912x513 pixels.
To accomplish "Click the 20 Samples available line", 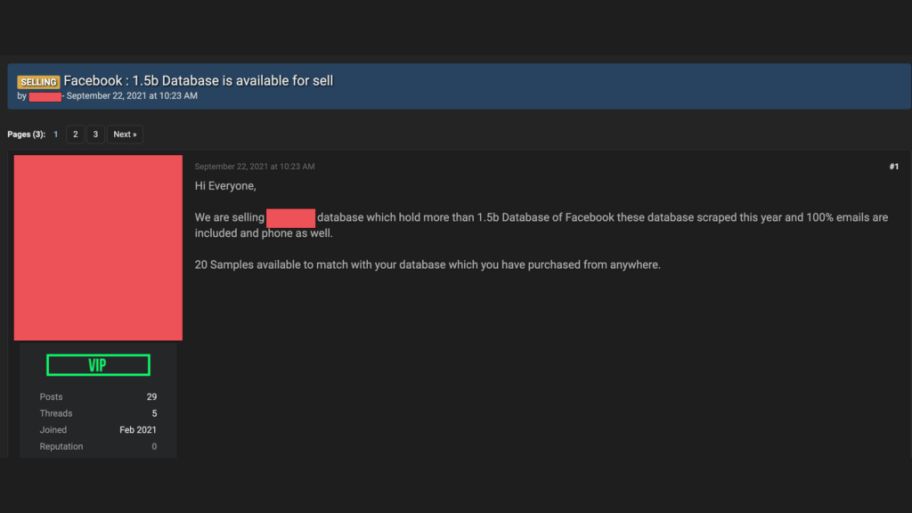I will point(428,265).
